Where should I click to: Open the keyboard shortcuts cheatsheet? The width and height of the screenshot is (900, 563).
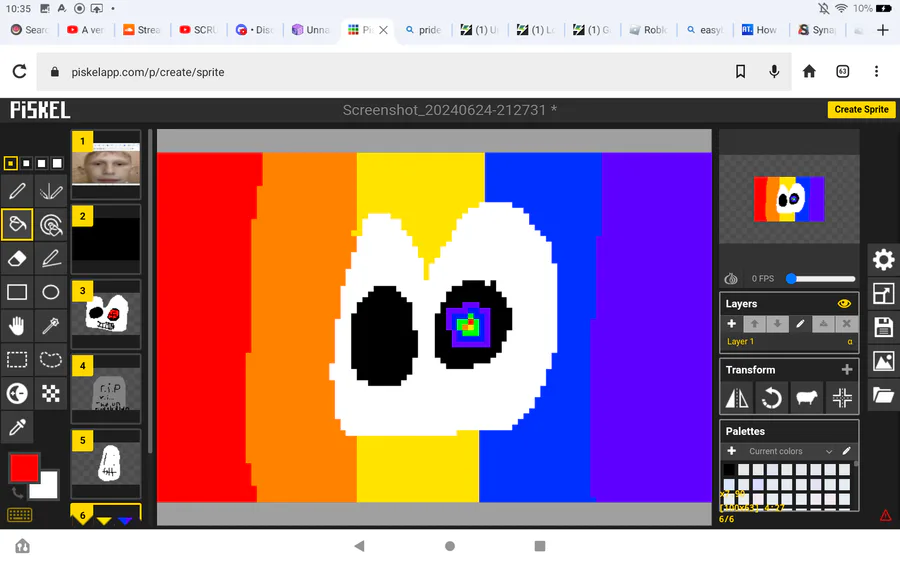[x=20, y=515]
